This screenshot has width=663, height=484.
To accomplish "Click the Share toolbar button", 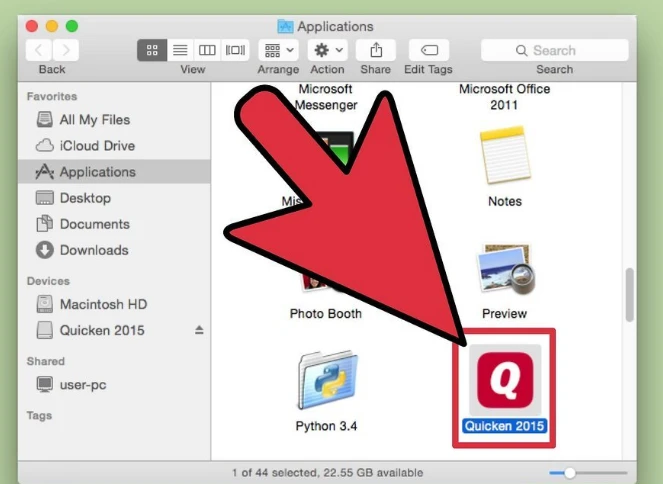I will tap(376, 50).
